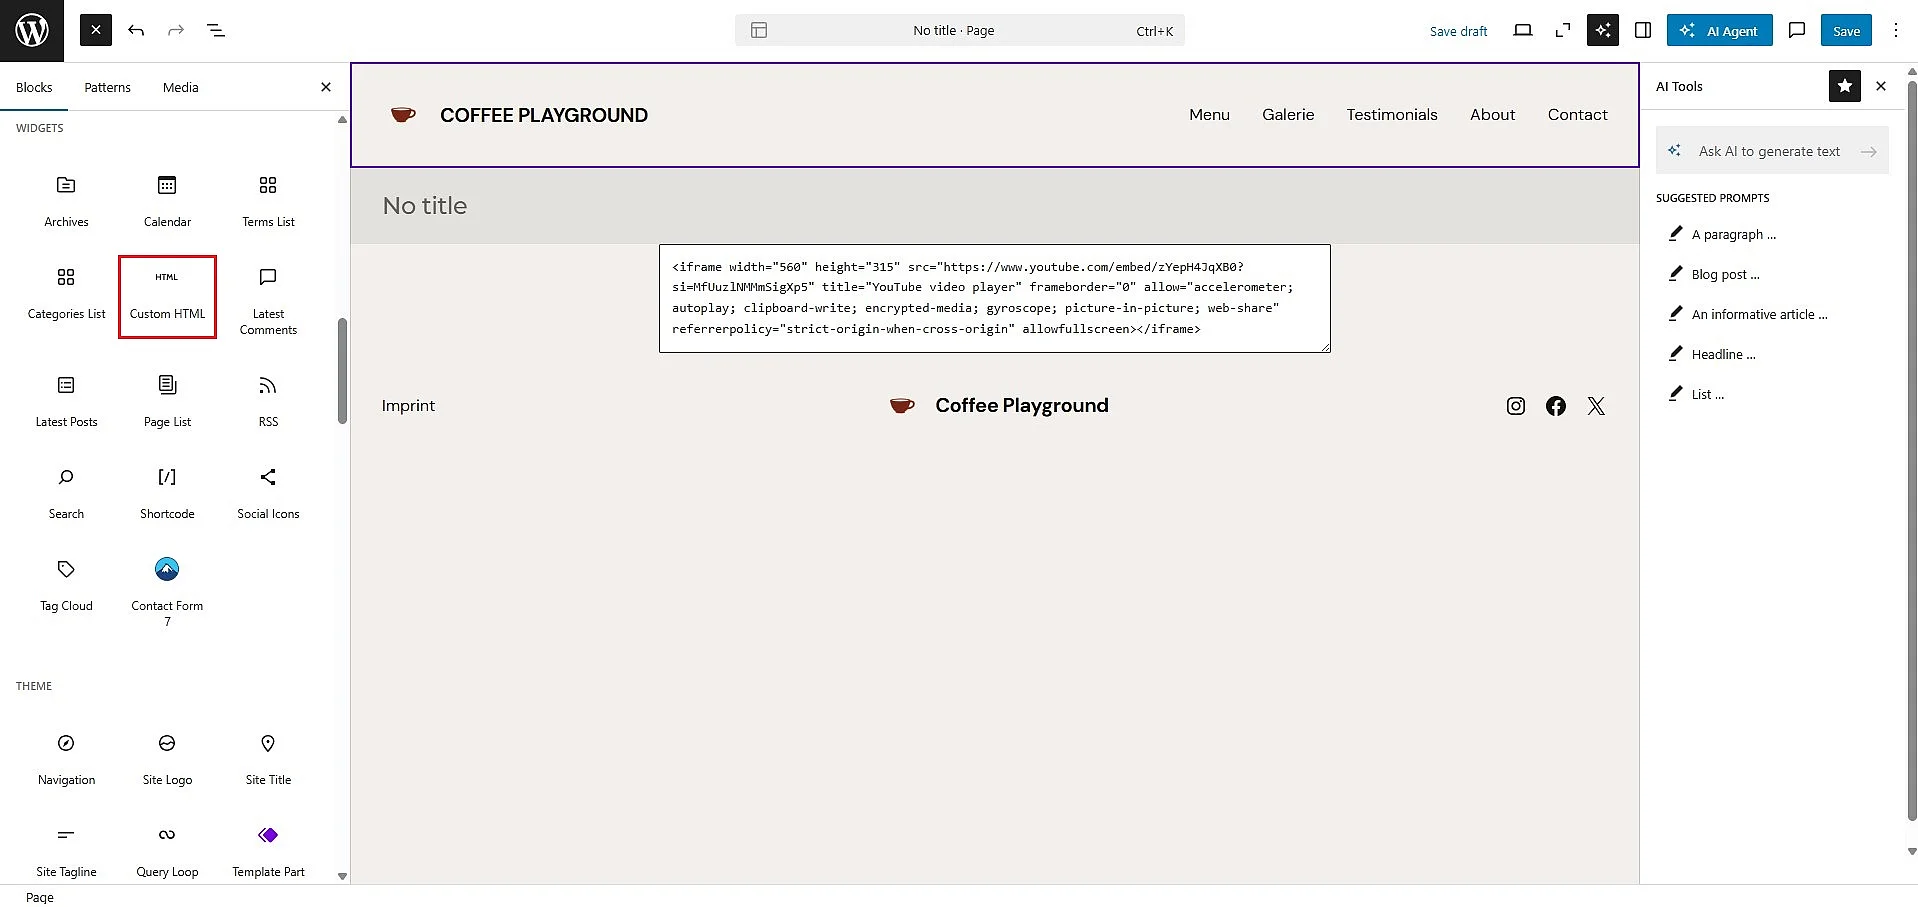Toggle the AI sparkle tools panel
The height and width of the screenshot is (907, 1918).
pyautogui.click(x=1603, y=30)
